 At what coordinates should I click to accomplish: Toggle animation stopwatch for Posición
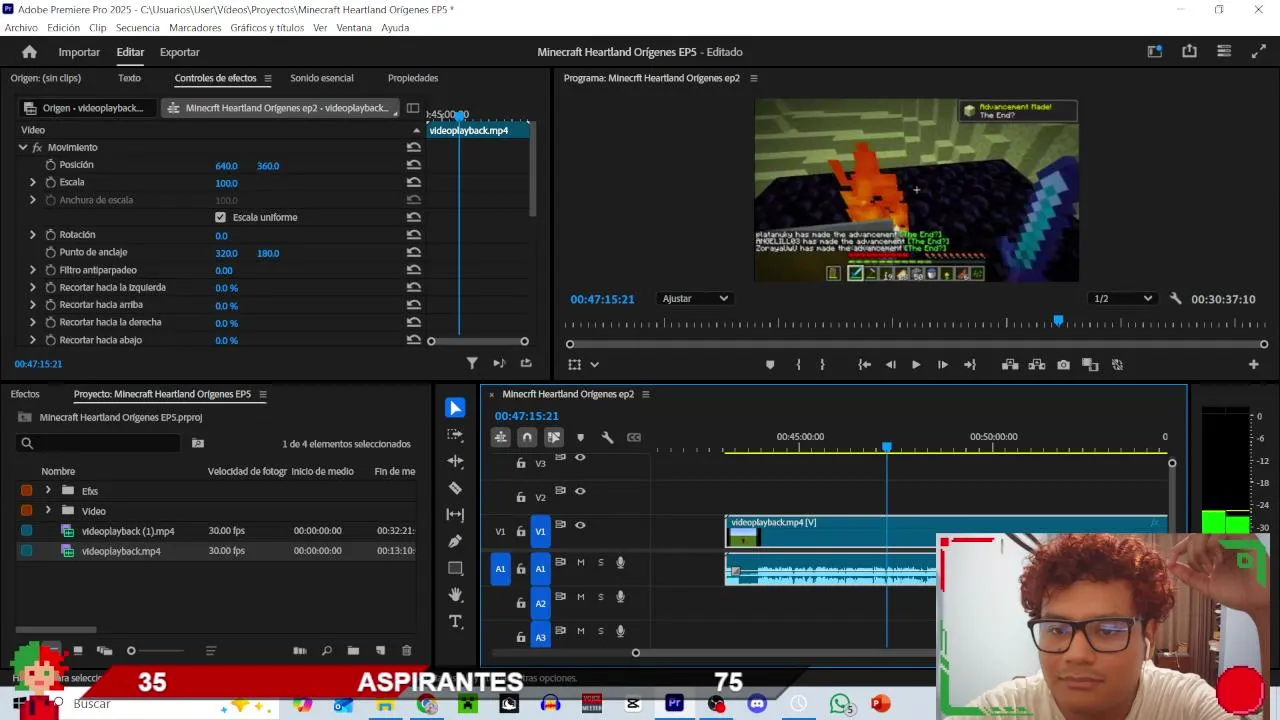(50, 165)
